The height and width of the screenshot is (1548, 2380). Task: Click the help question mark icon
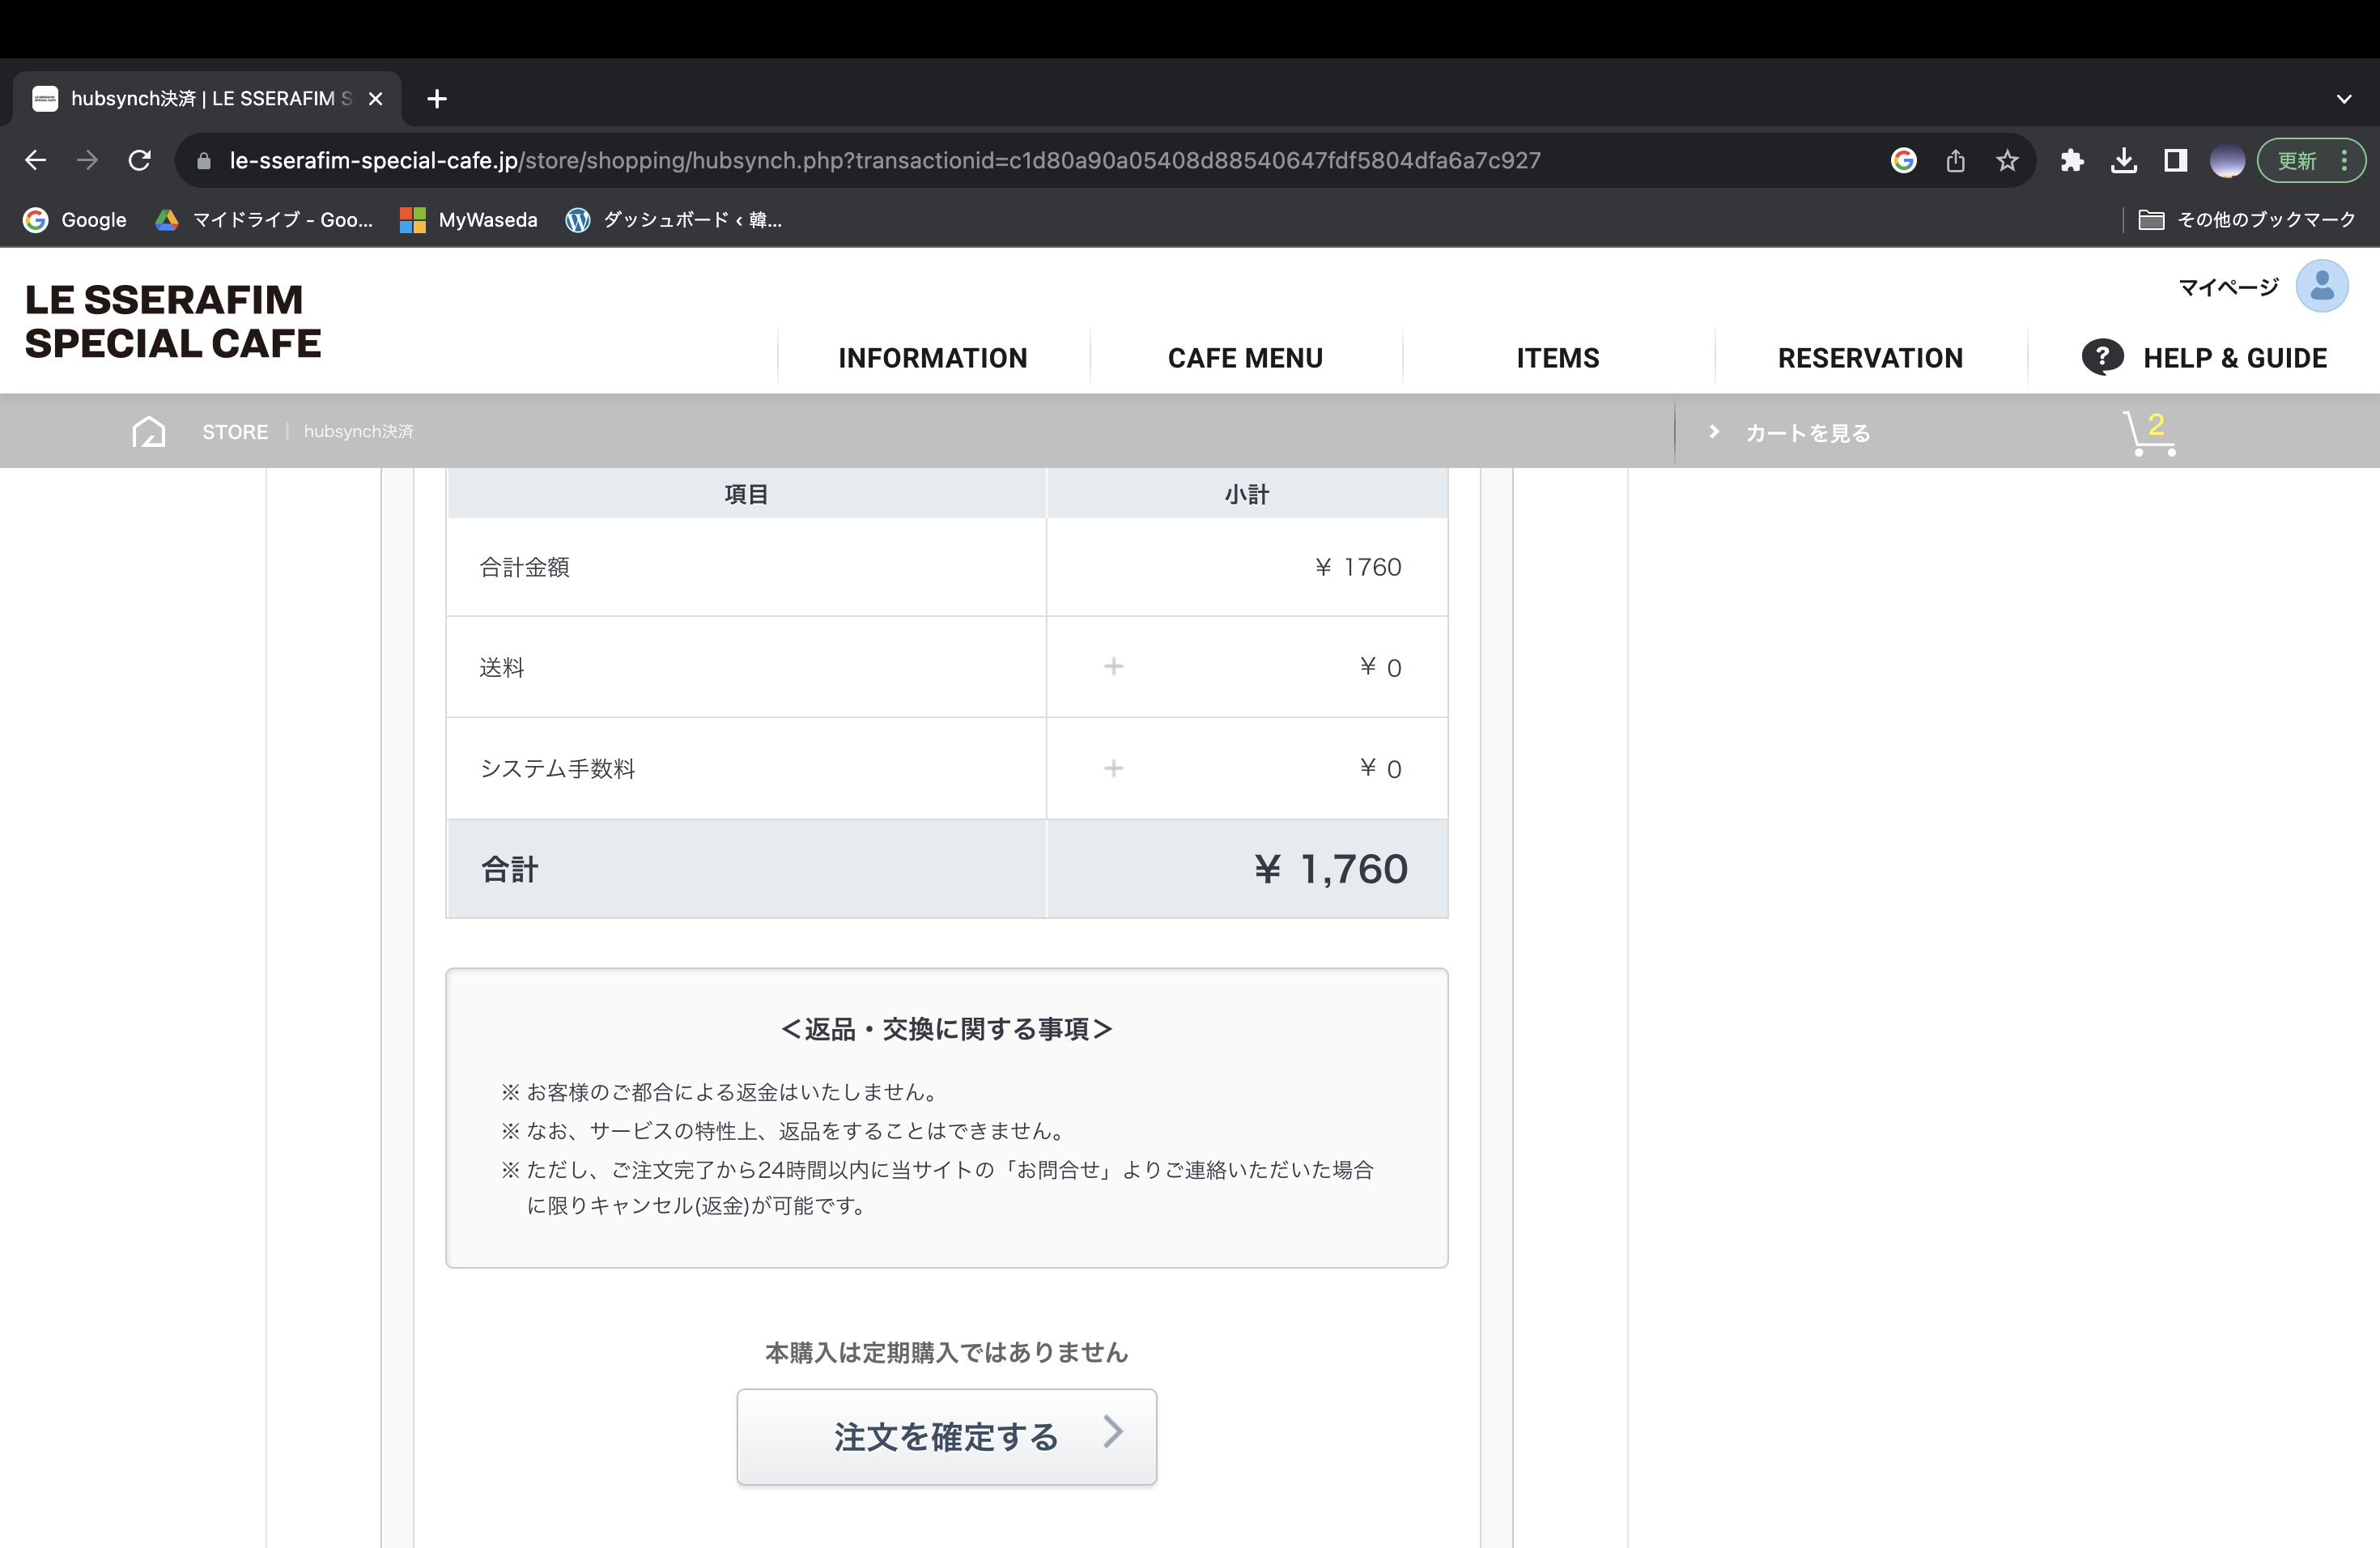coord(2102,357)
